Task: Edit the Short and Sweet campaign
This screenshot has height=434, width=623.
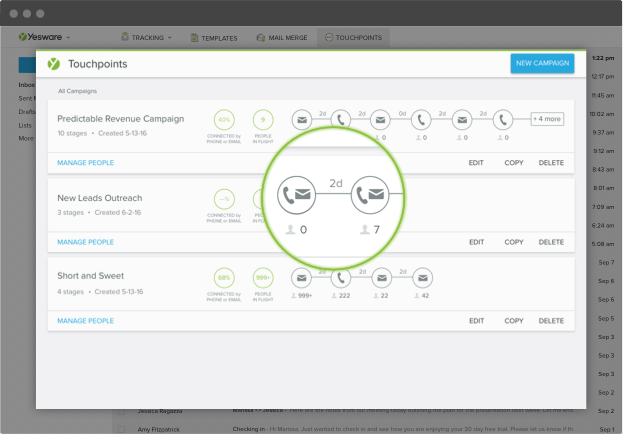Action: [476, 321]
